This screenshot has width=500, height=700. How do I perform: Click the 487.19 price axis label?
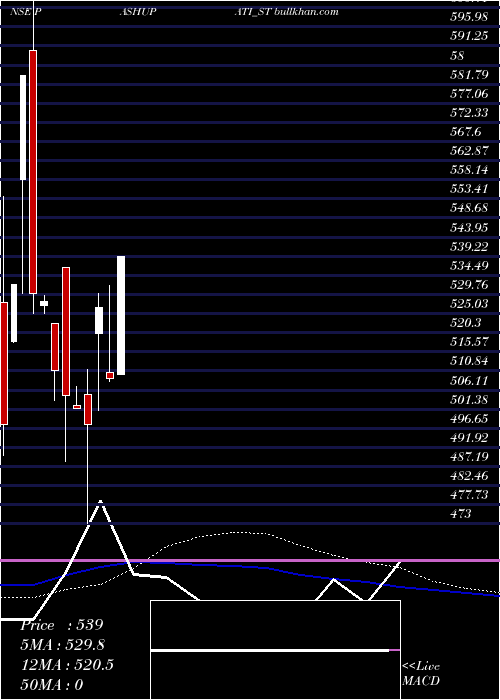[469, 457]
